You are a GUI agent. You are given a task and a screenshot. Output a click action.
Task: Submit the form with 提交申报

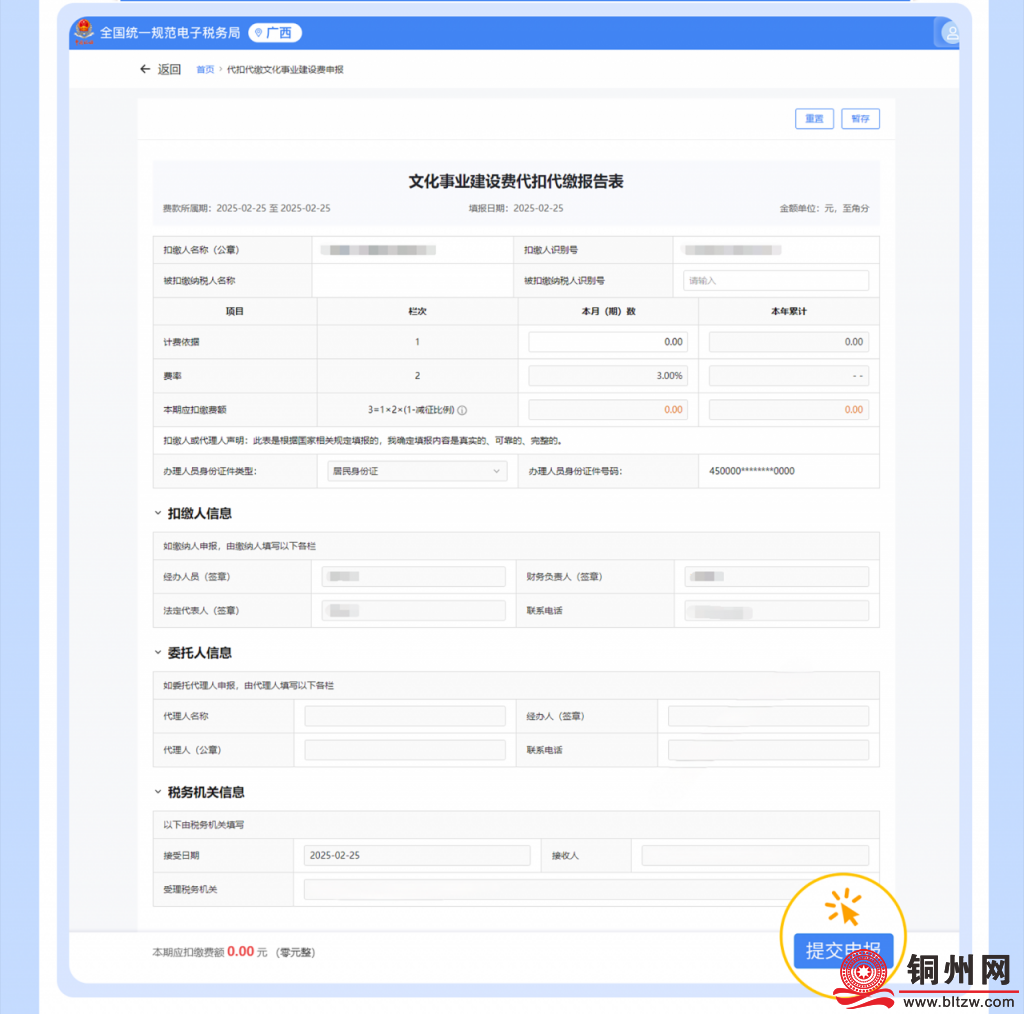pos(842,950)
